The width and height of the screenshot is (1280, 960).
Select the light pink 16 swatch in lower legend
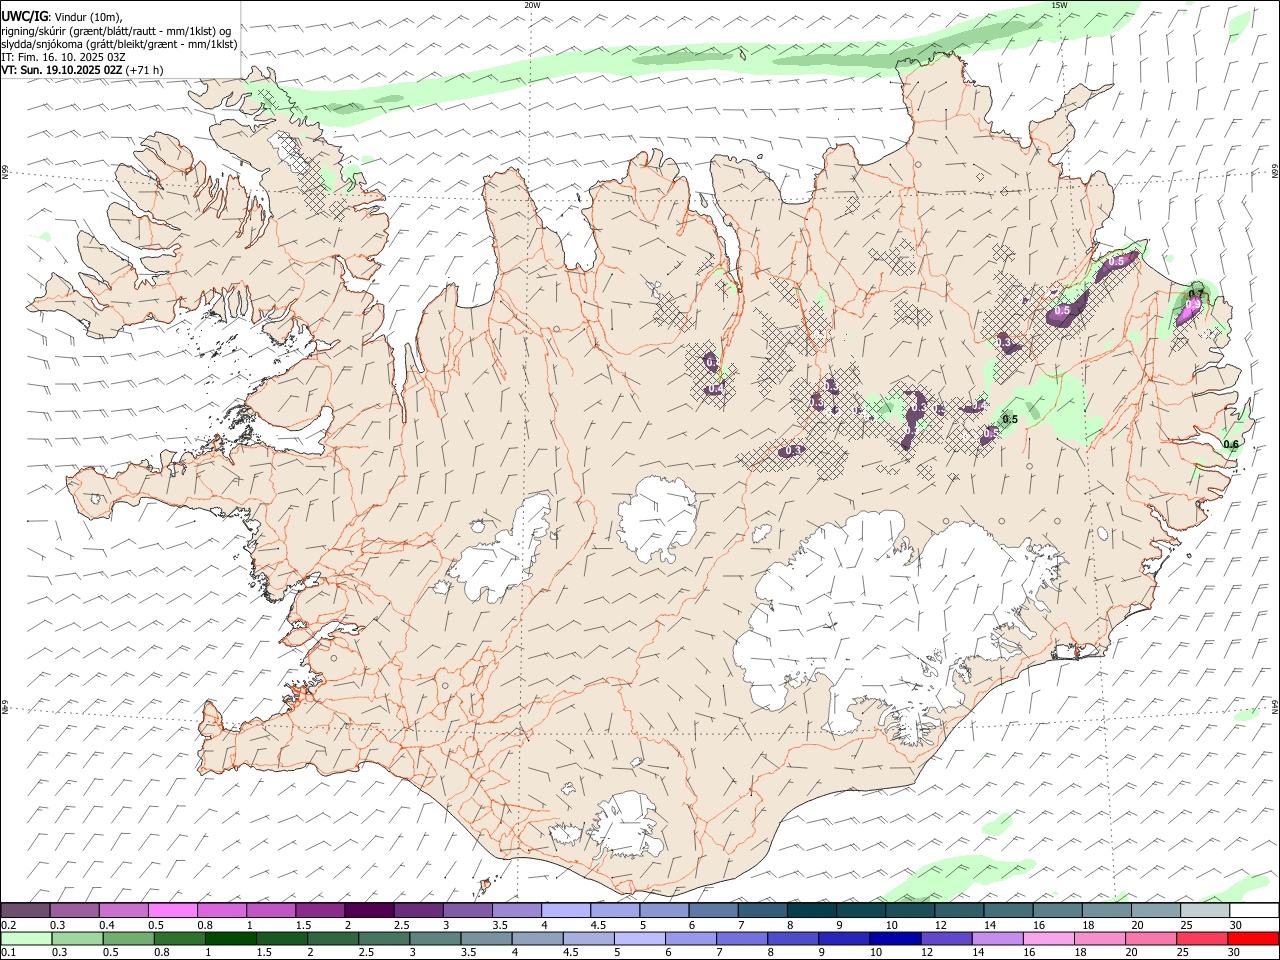[x=1048, y=938]
